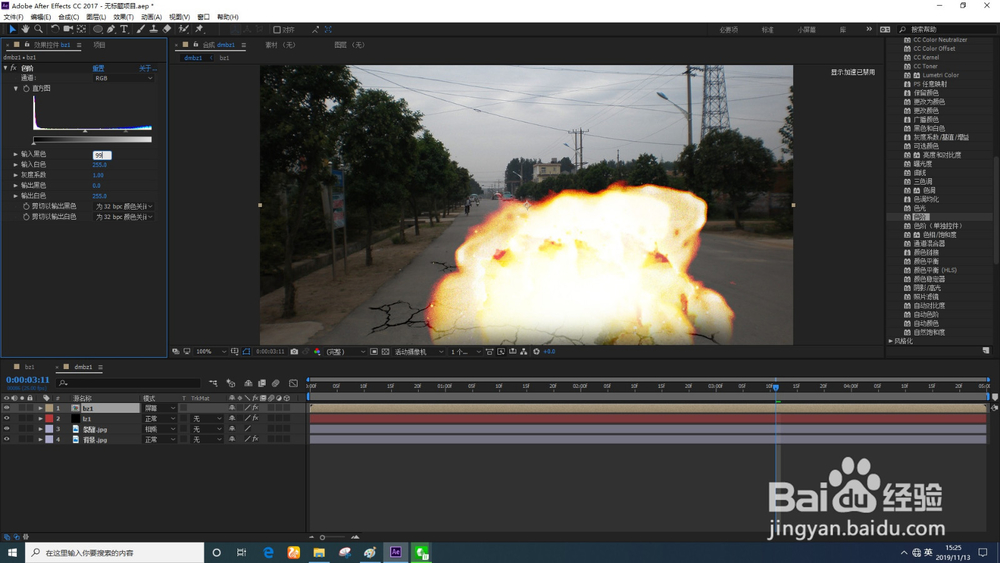Reset exposure icon in viewer bar
The image size is (1000, 563).
click(x=536, y=352)
